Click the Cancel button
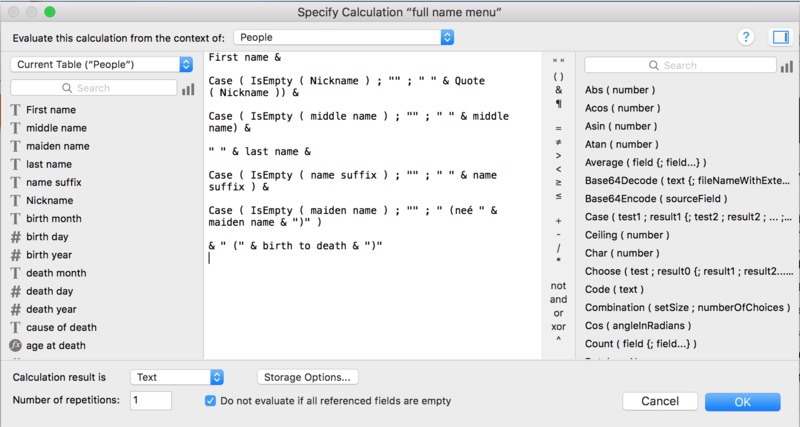 (660, 401)
